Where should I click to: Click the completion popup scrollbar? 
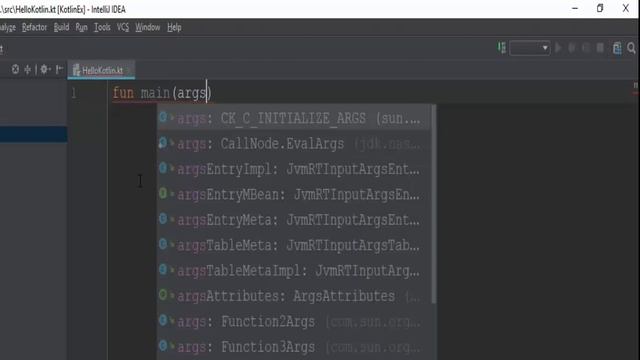pos(433,204)
